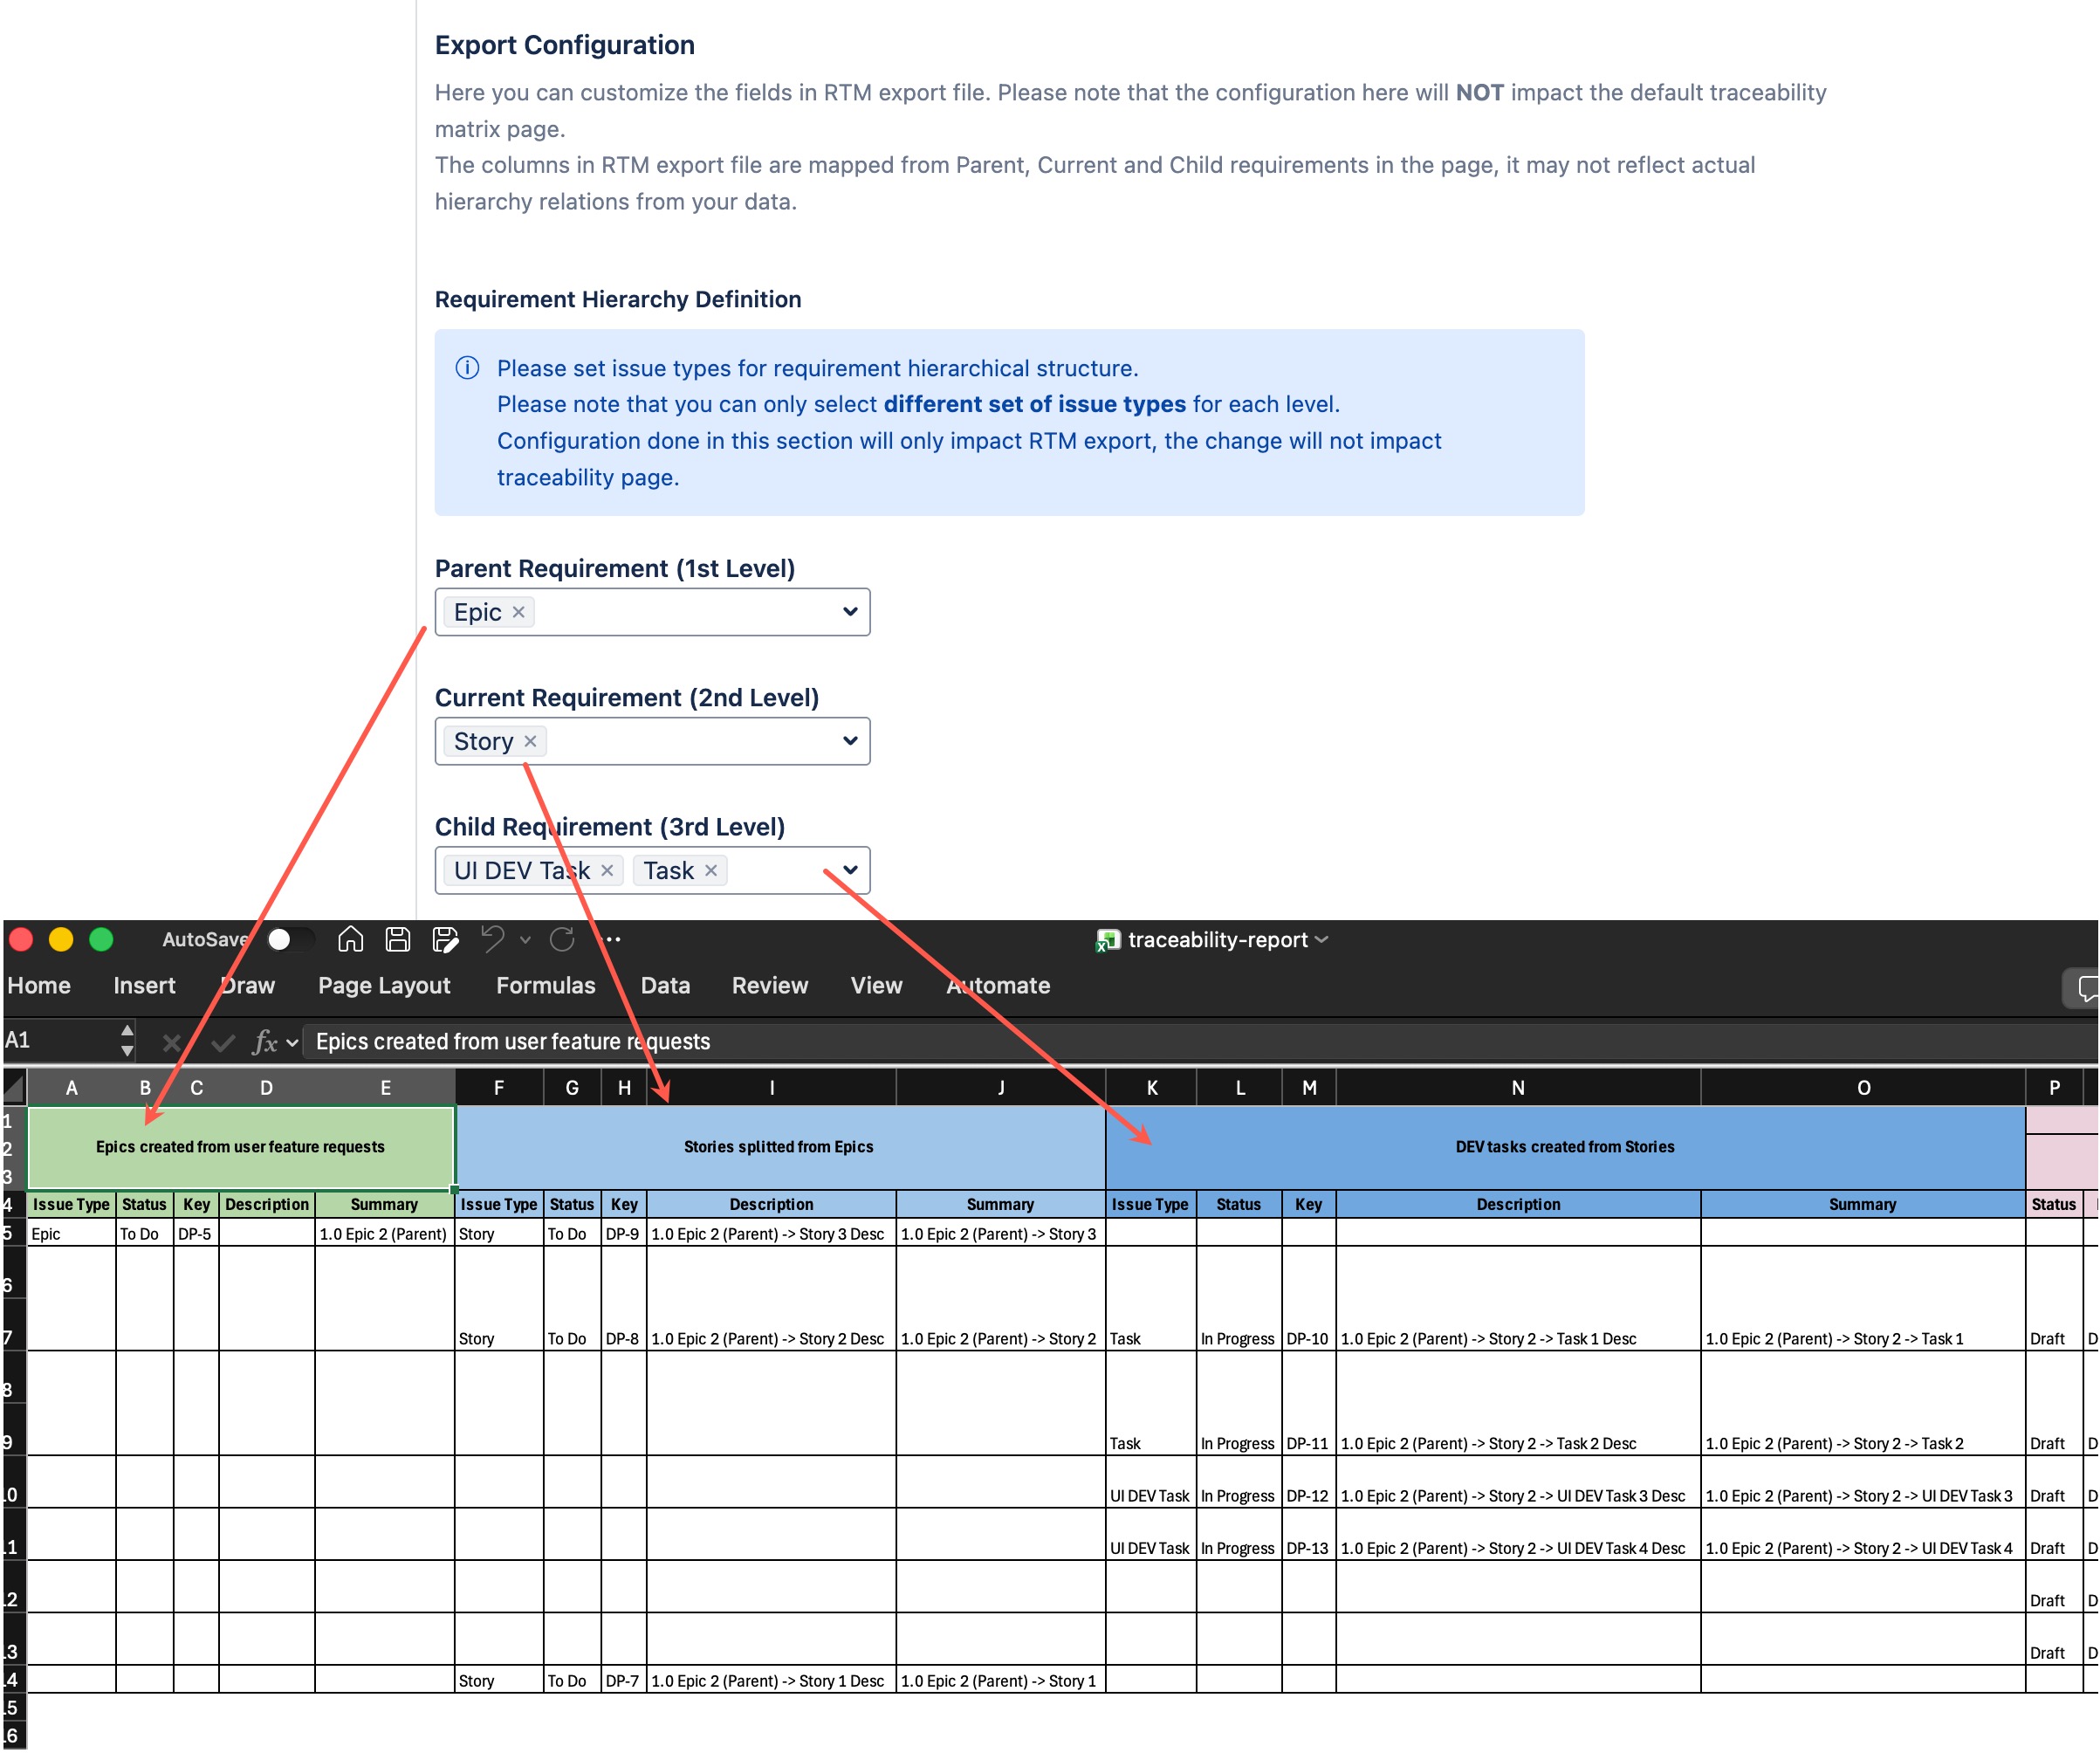The width and height of the screenshot is (2100, 1753).
Task: Remove the Epic tag from Parent Requirement
Action: point(518,612)
